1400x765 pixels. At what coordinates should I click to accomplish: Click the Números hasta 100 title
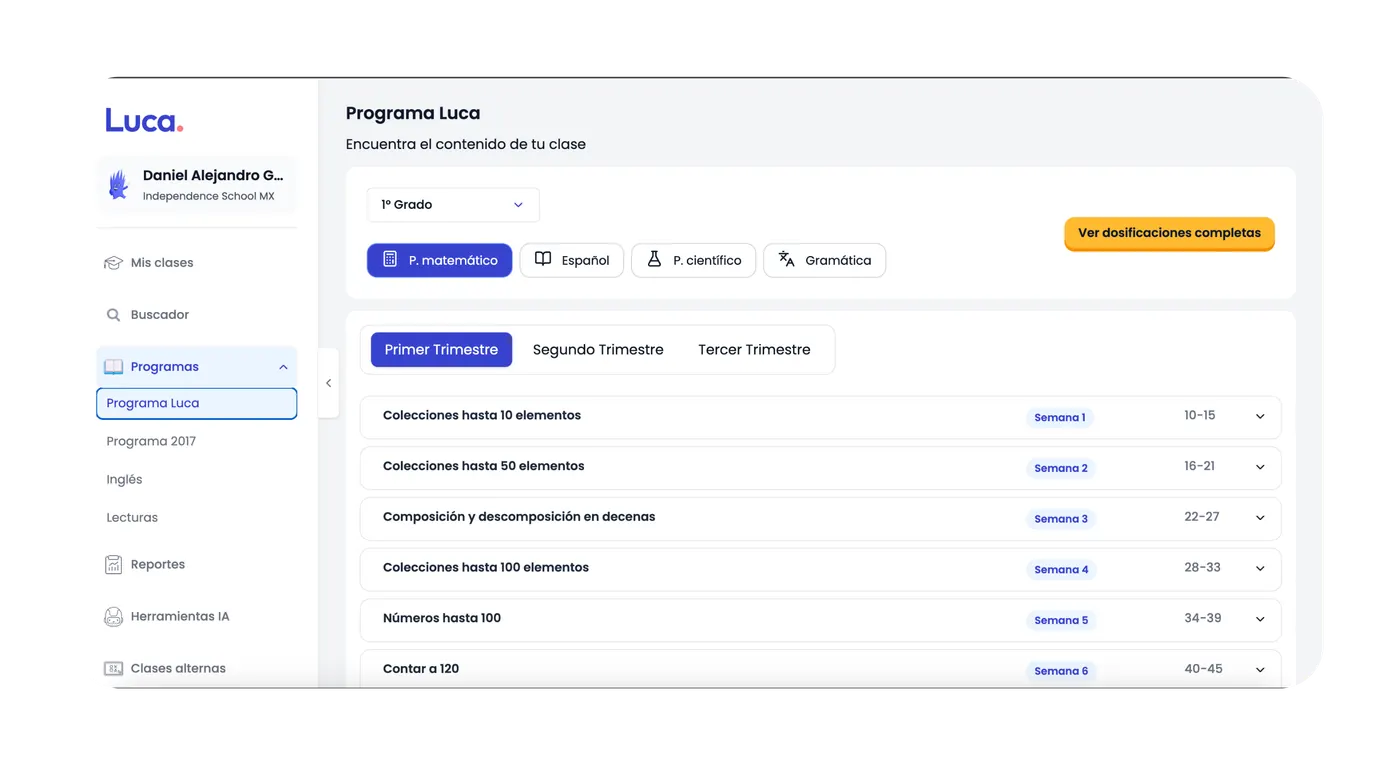point(442,618)
